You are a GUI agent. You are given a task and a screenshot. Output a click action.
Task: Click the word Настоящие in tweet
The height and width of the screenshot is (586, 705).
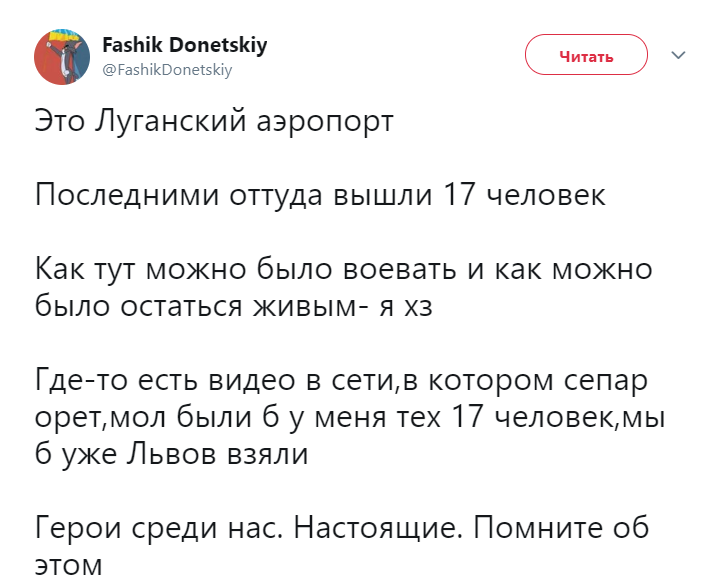378,528
